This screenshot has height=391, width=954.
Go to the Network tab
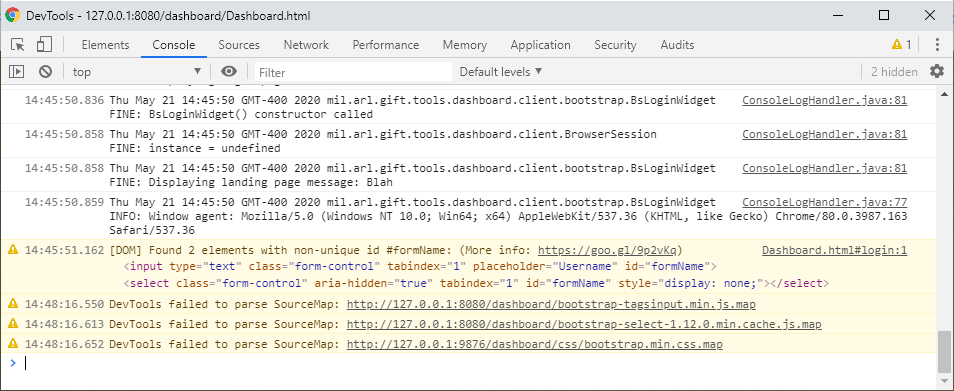point(306,44)
